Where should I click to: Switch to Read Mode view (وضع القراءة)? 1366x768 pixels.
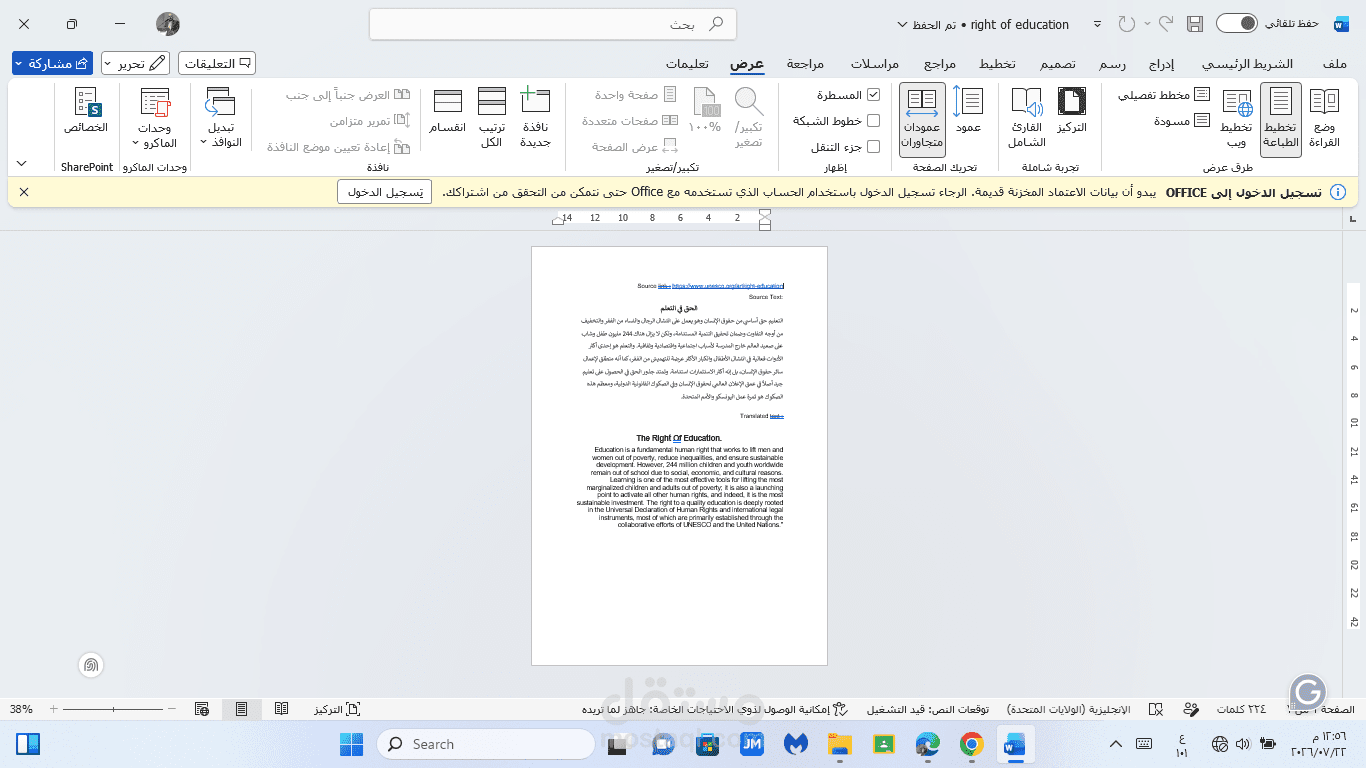pyautogui.click(x=1324, y=118)
